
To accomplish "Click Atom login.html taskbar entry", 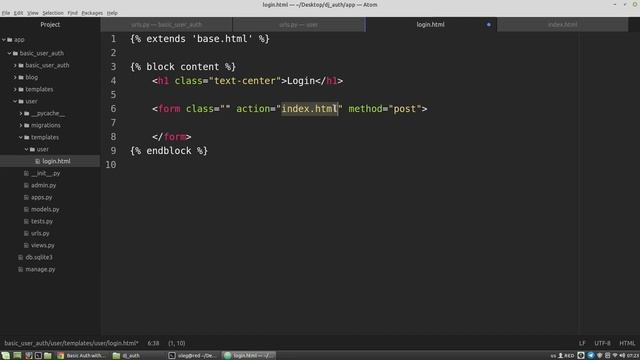I will (249, 356).
